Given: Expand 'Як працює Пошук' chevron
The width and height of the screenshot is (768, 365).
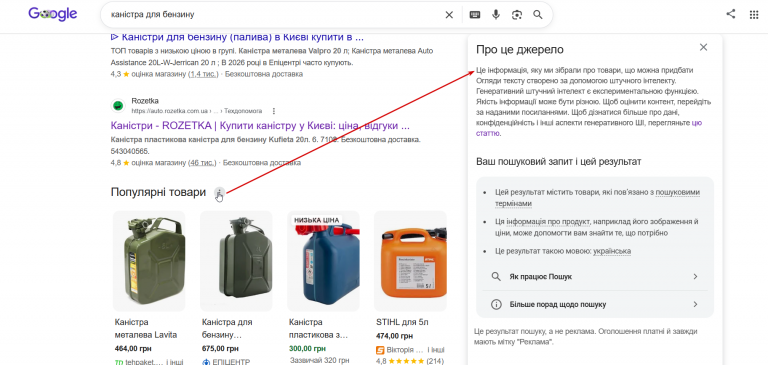Looking at the screenshot, I should [x=695, y=277].
